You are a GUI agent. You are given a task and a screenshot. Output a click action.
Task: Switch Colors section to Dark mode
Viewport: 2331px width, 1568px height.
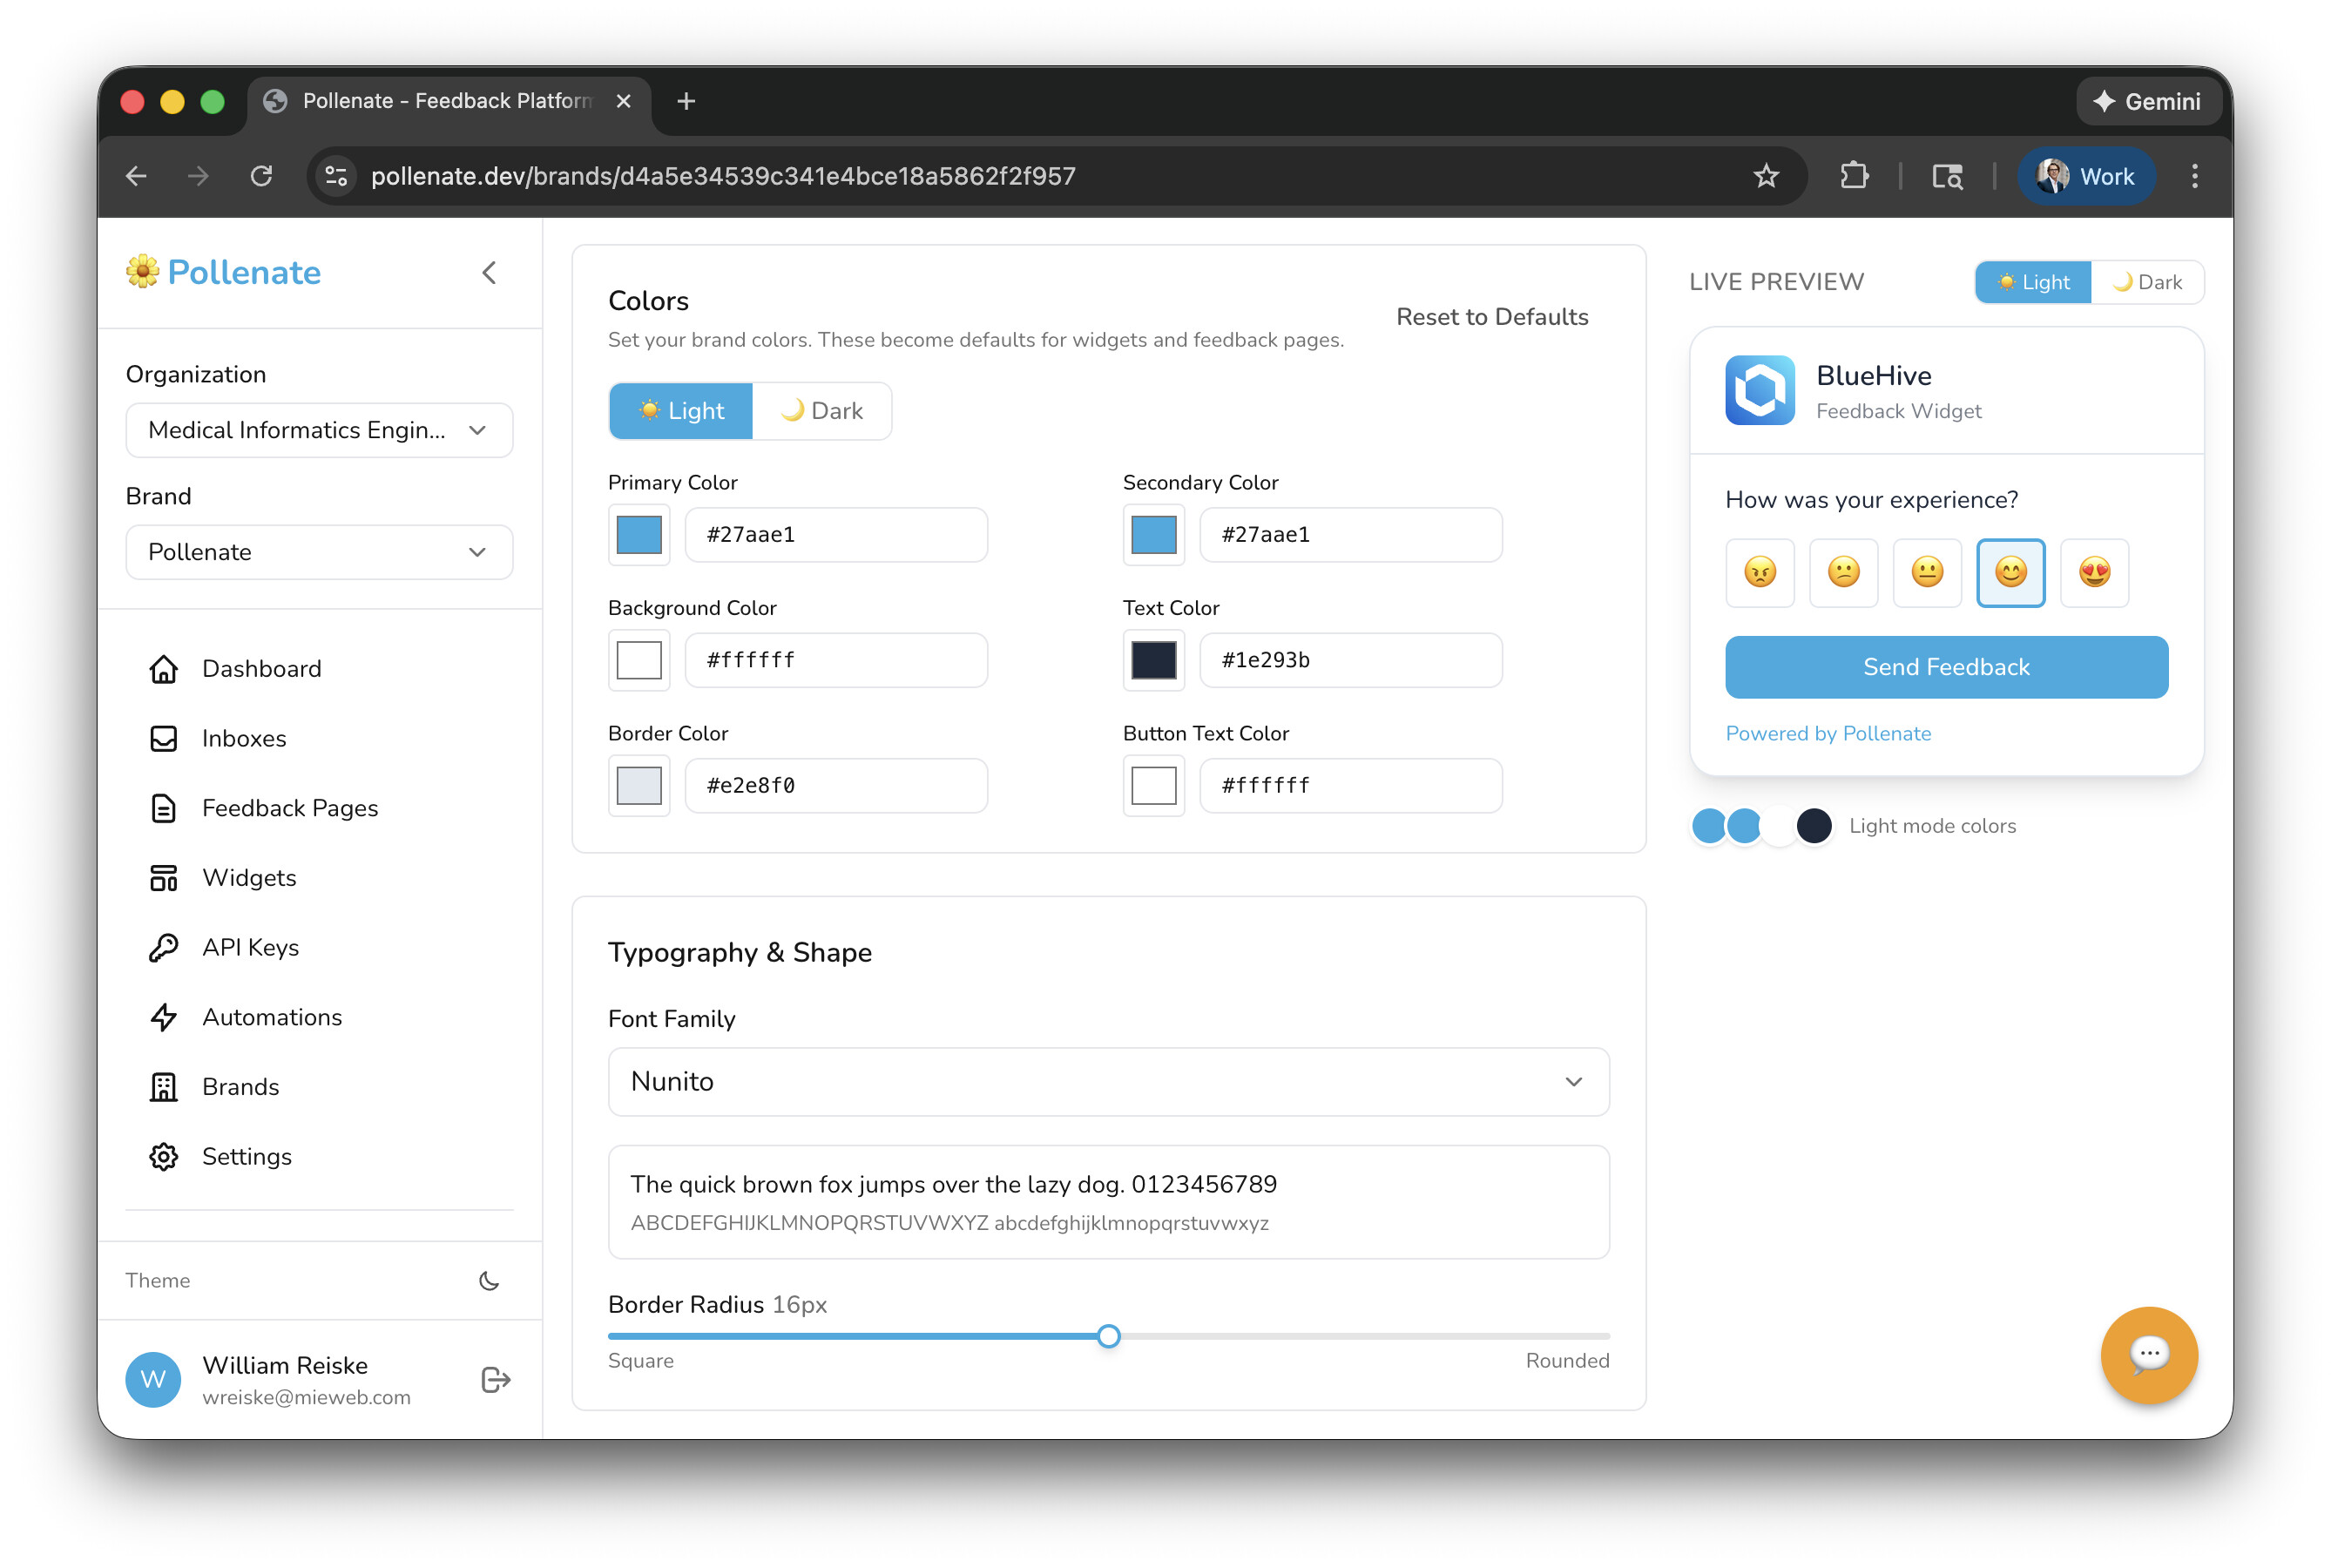pyautogui.click(x=822, y=411)
